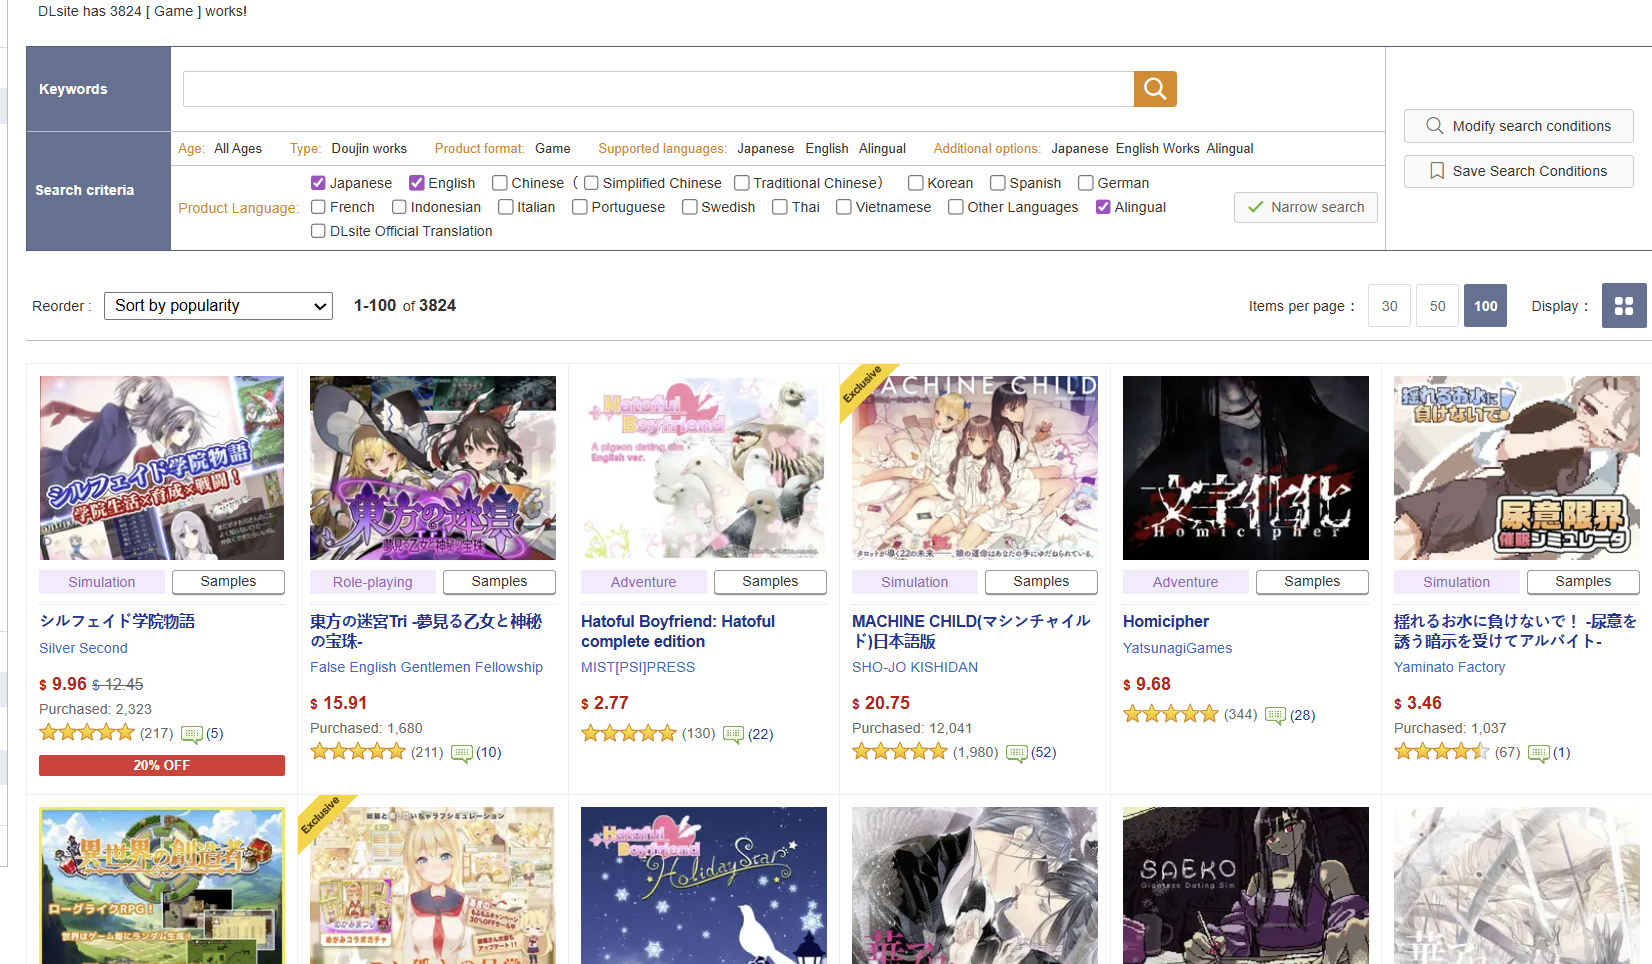Image resolution: width=1652 pixels, height=964 pixels.
Task: Open False English Gentlemen Fellowship link
Action: [426, 667]
